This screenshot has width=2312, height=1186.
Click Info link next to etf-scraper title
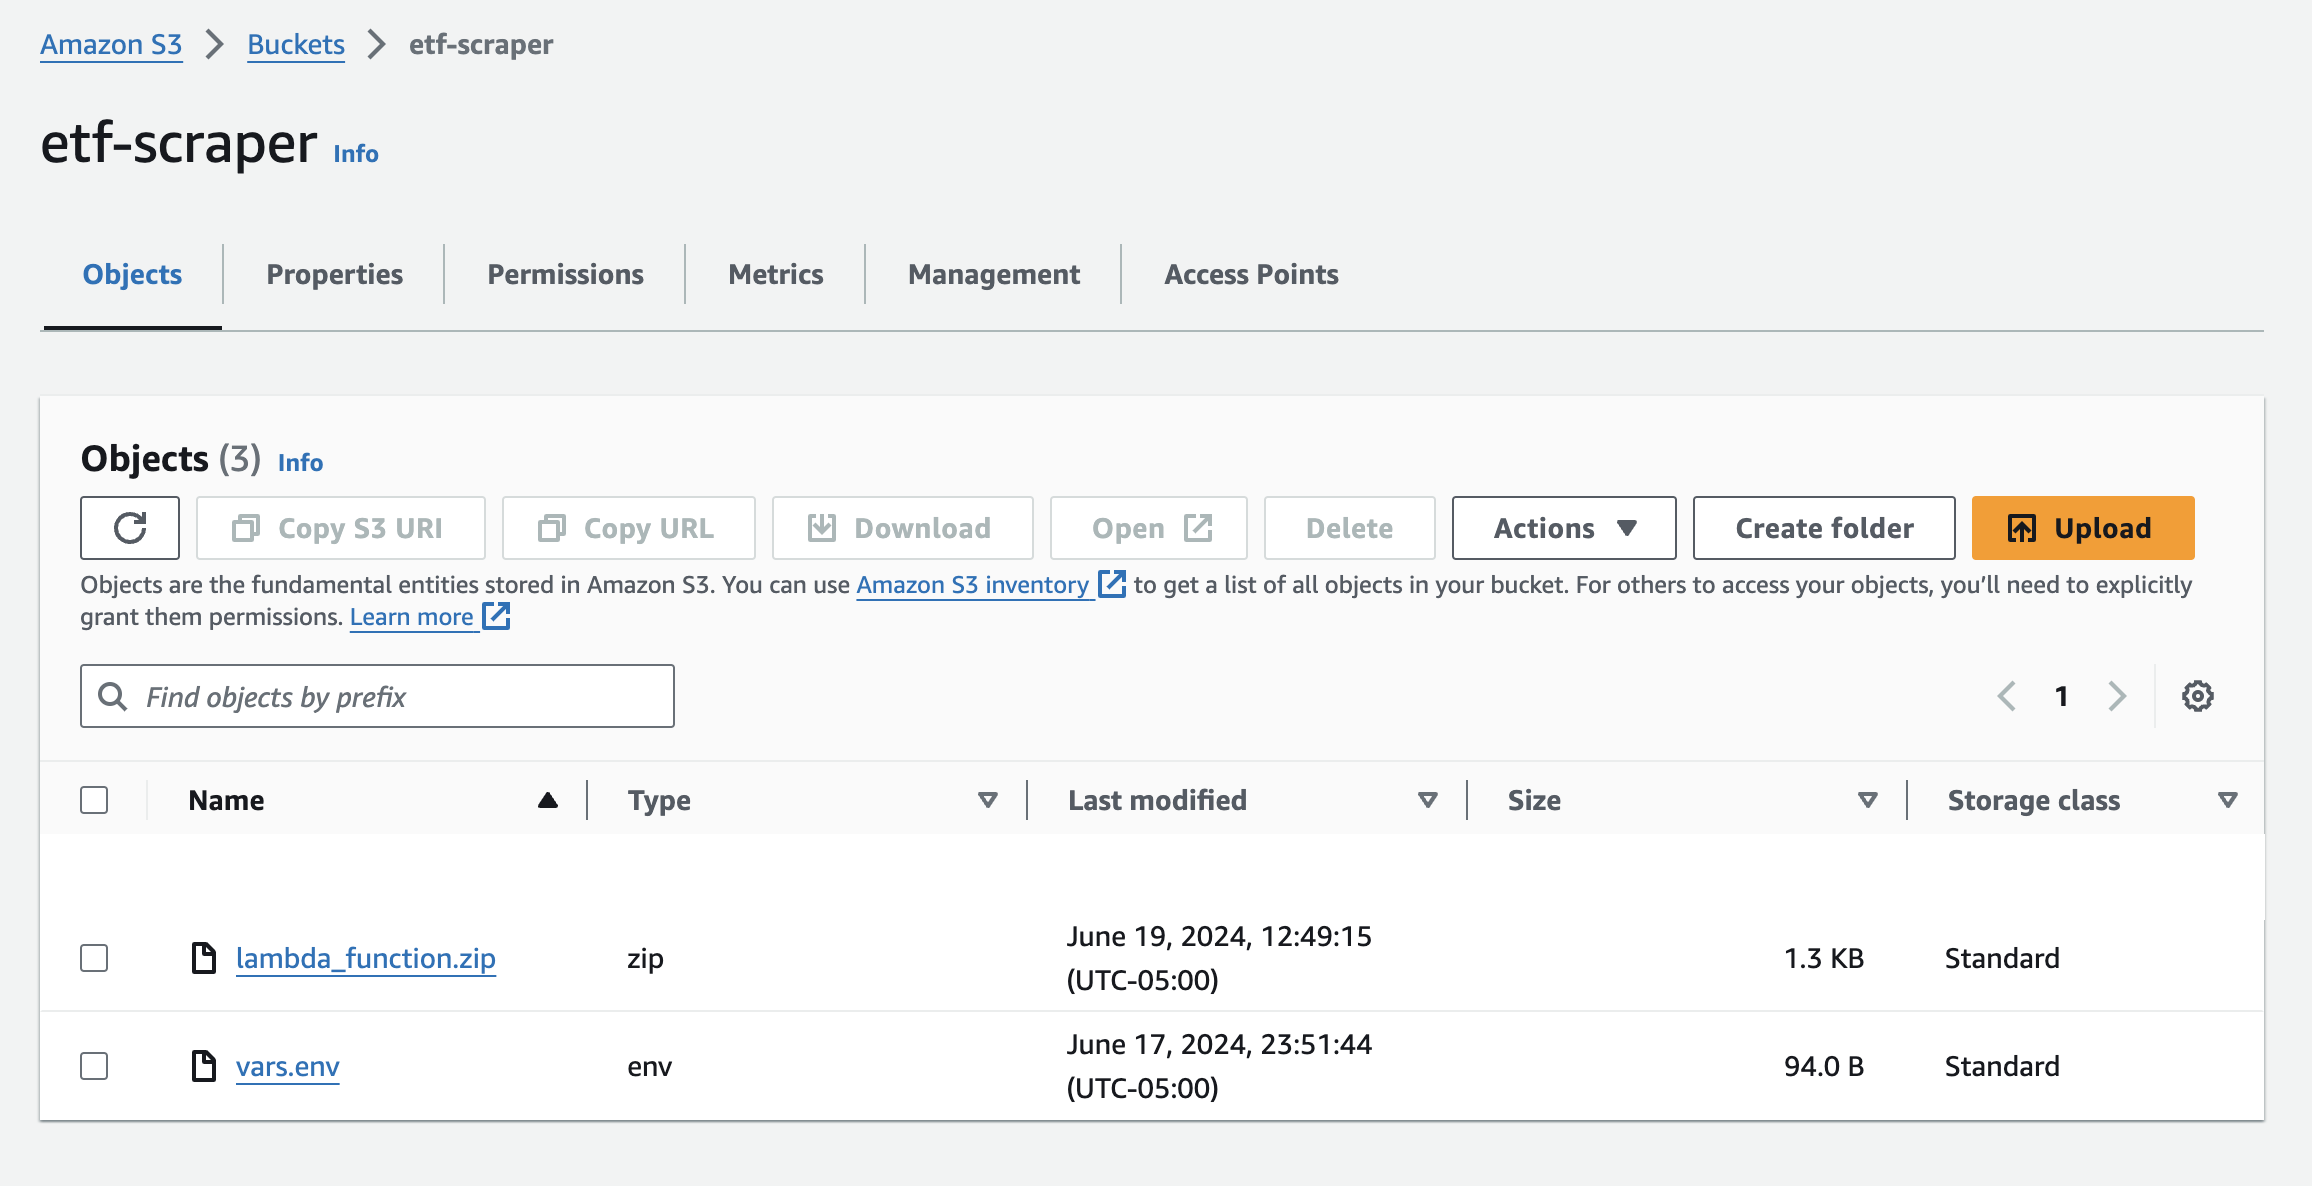click(356, 153)
